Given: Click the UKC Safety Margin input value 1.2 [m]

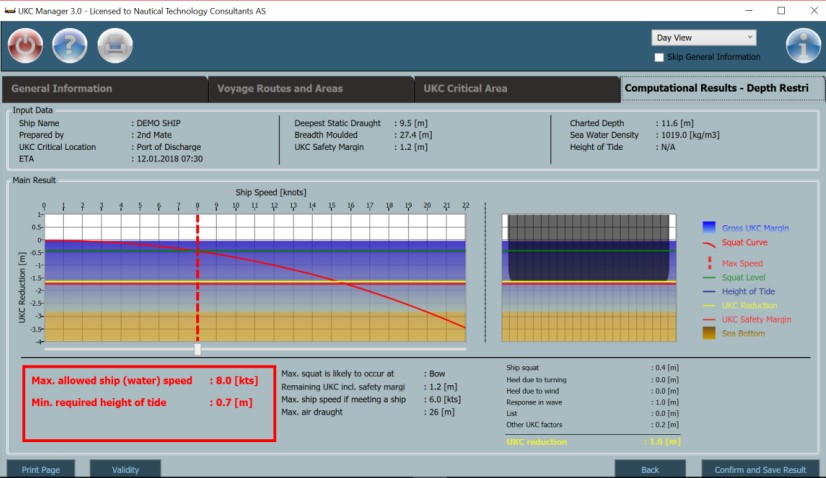Looking at the screenshot, I should 414,147.
